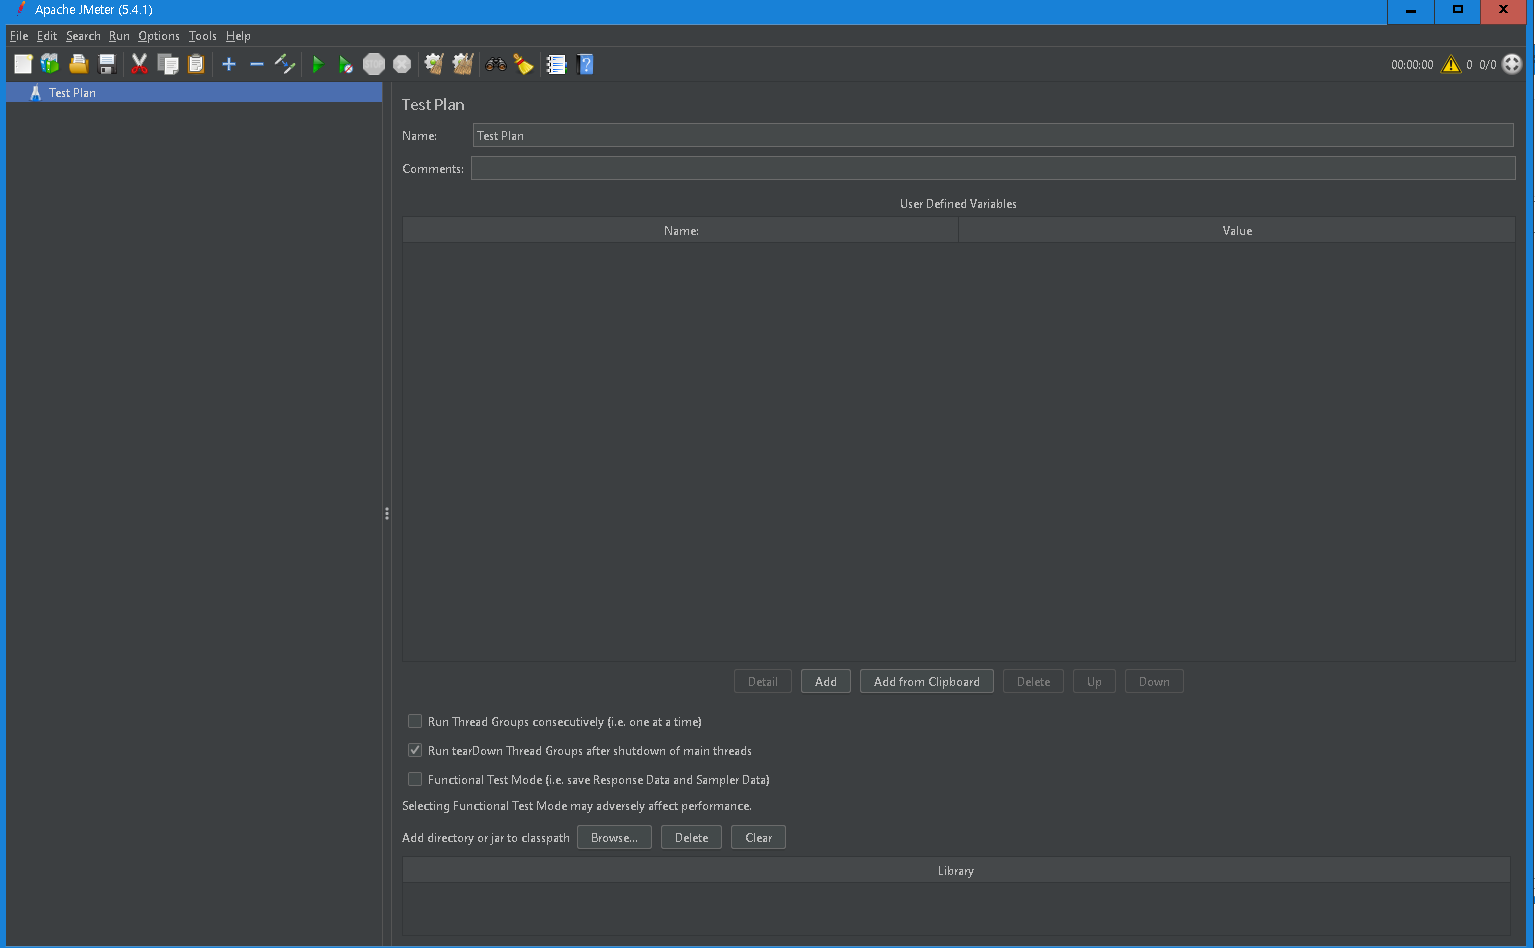Click the Up button
Image resolution: width=1535 pixels, height=948 pixels.
click(x=1094, y=681)
